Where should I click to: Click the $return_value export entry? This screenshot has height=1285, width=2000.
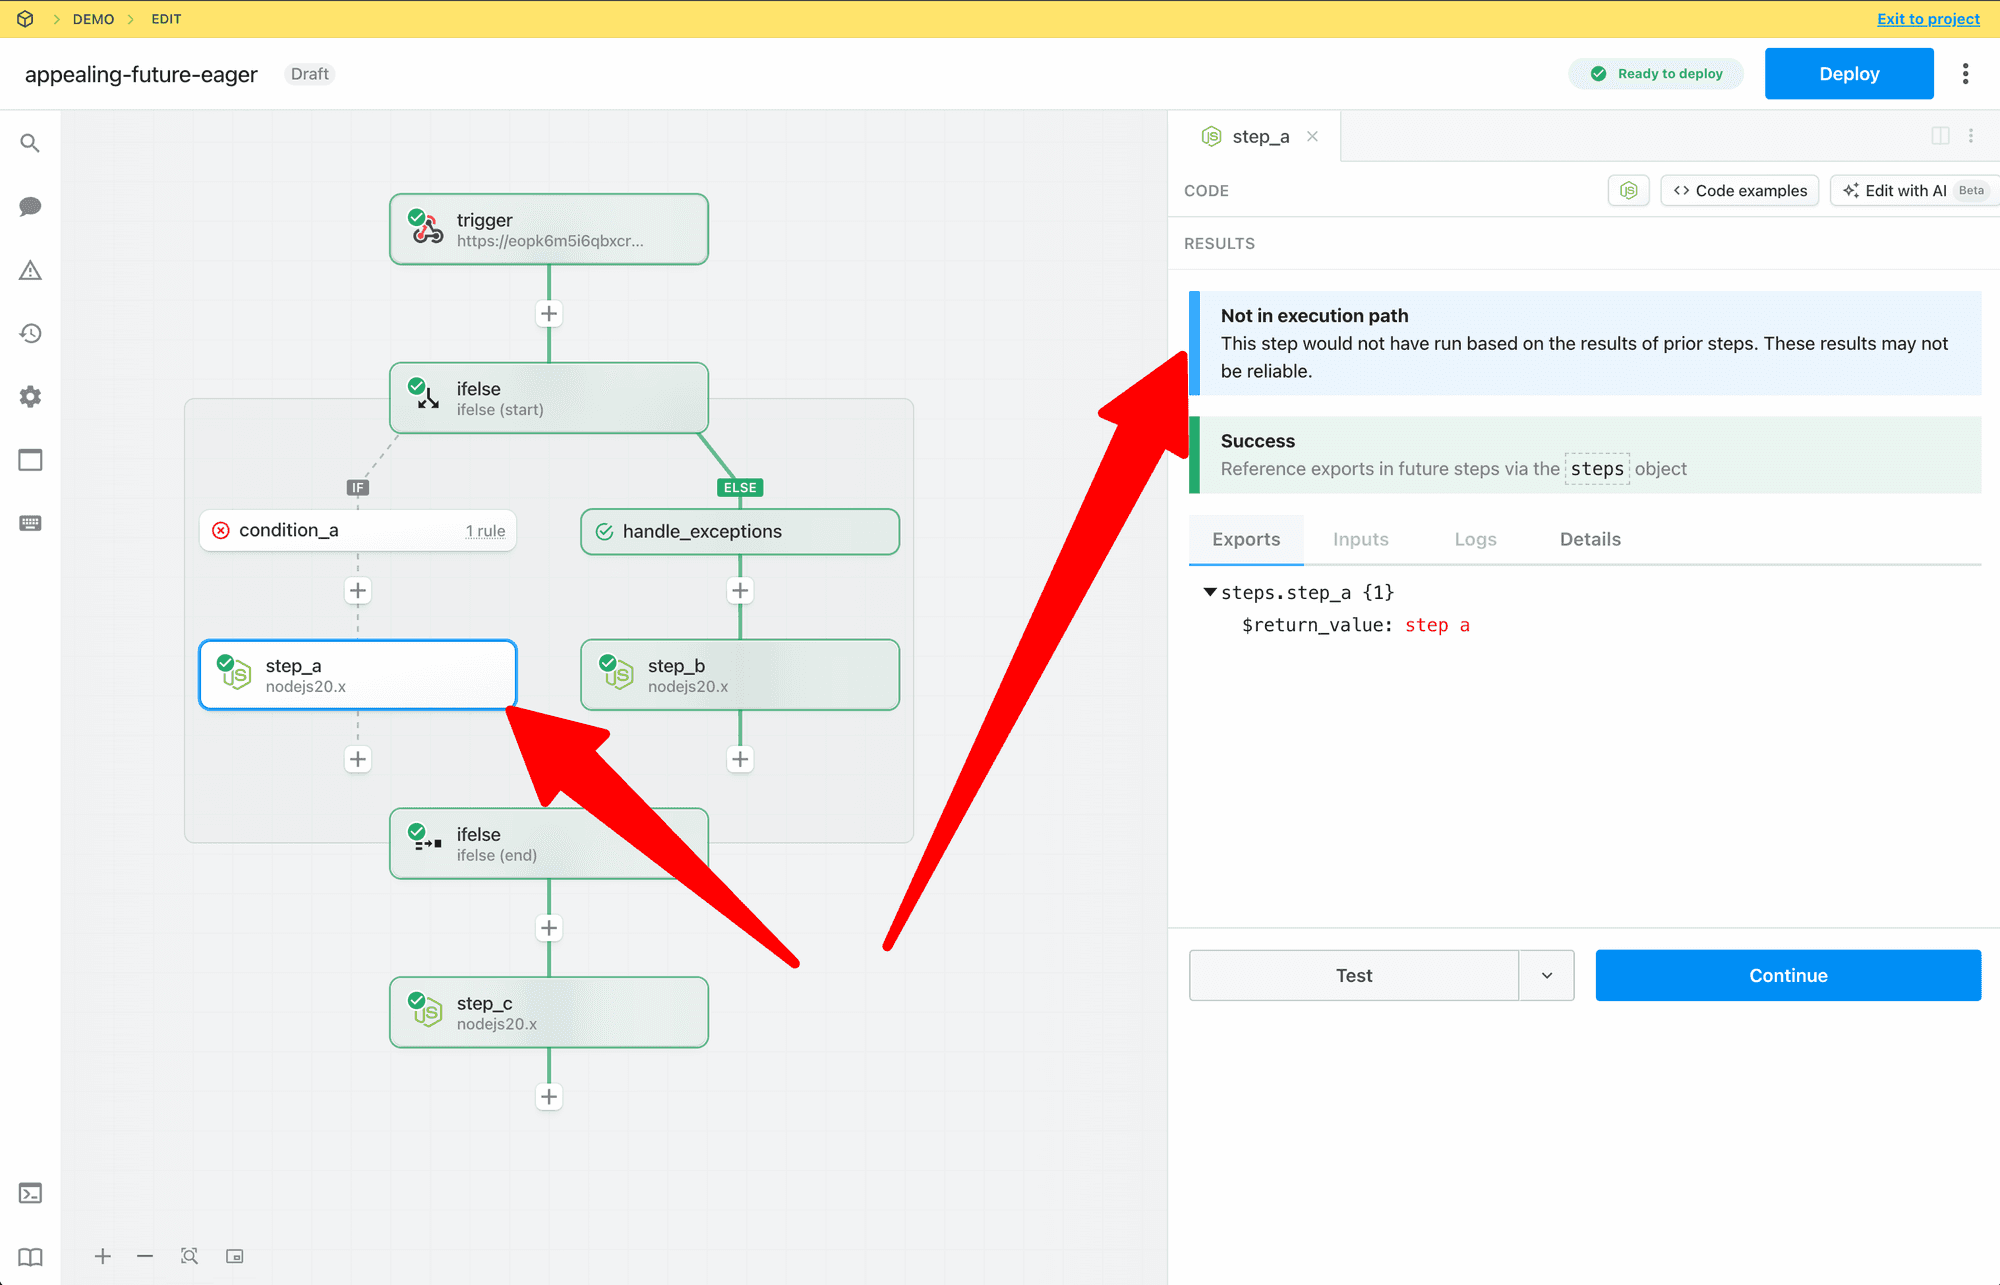[1355, 625]
